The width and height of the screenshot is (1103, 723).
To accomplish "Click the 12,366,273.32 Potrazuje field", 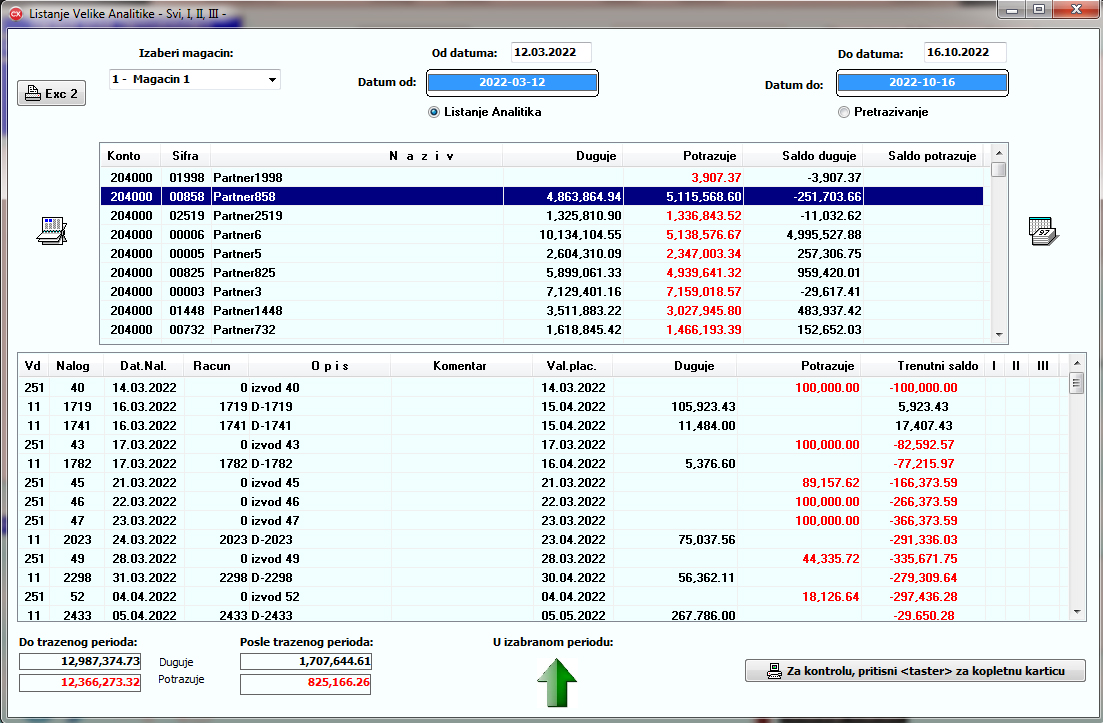I will click(80, 682).
